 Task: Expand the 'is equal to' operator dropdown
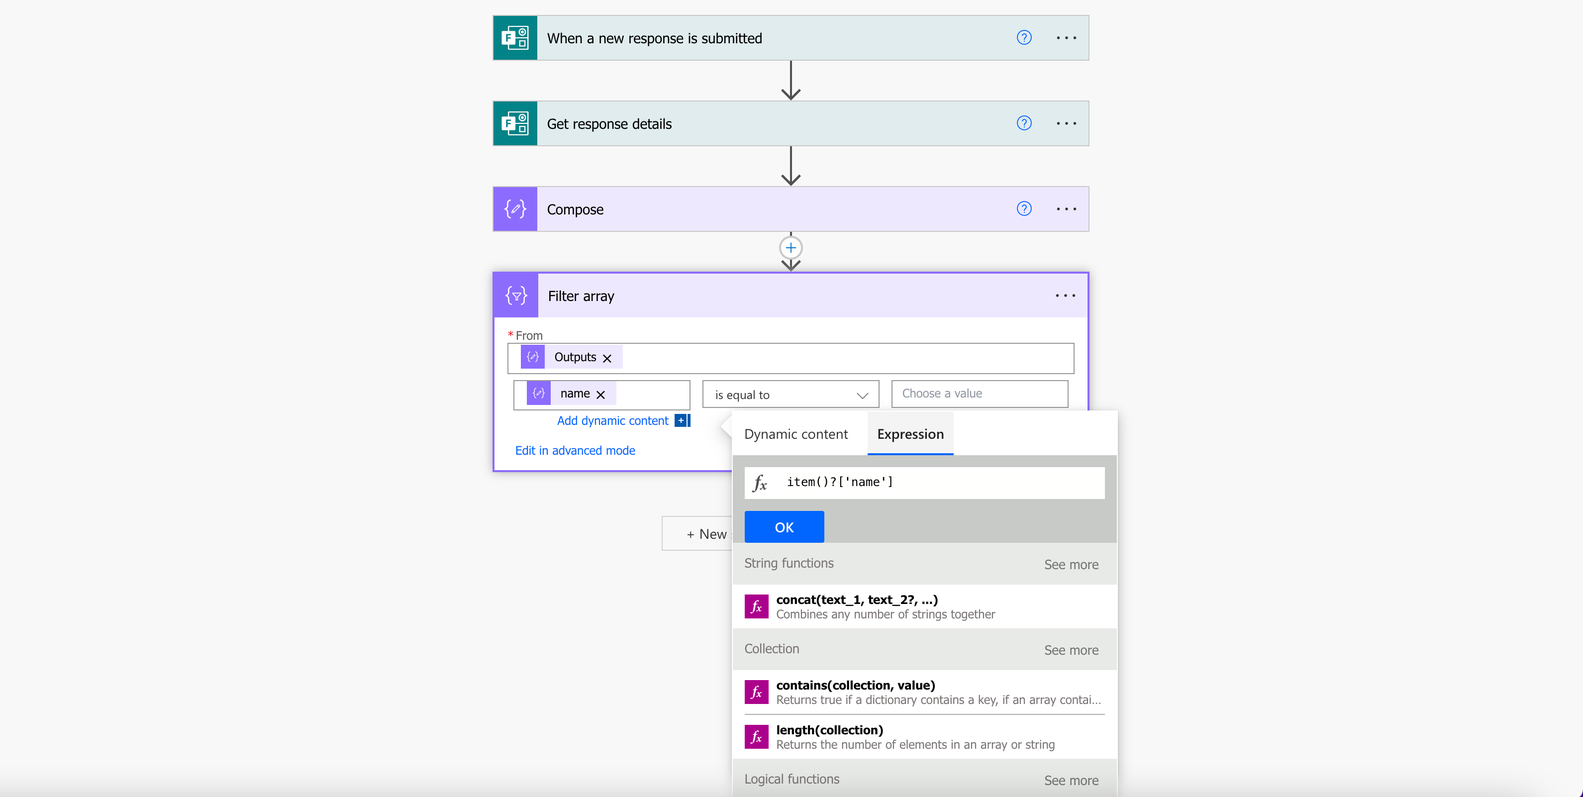[791, 395]
